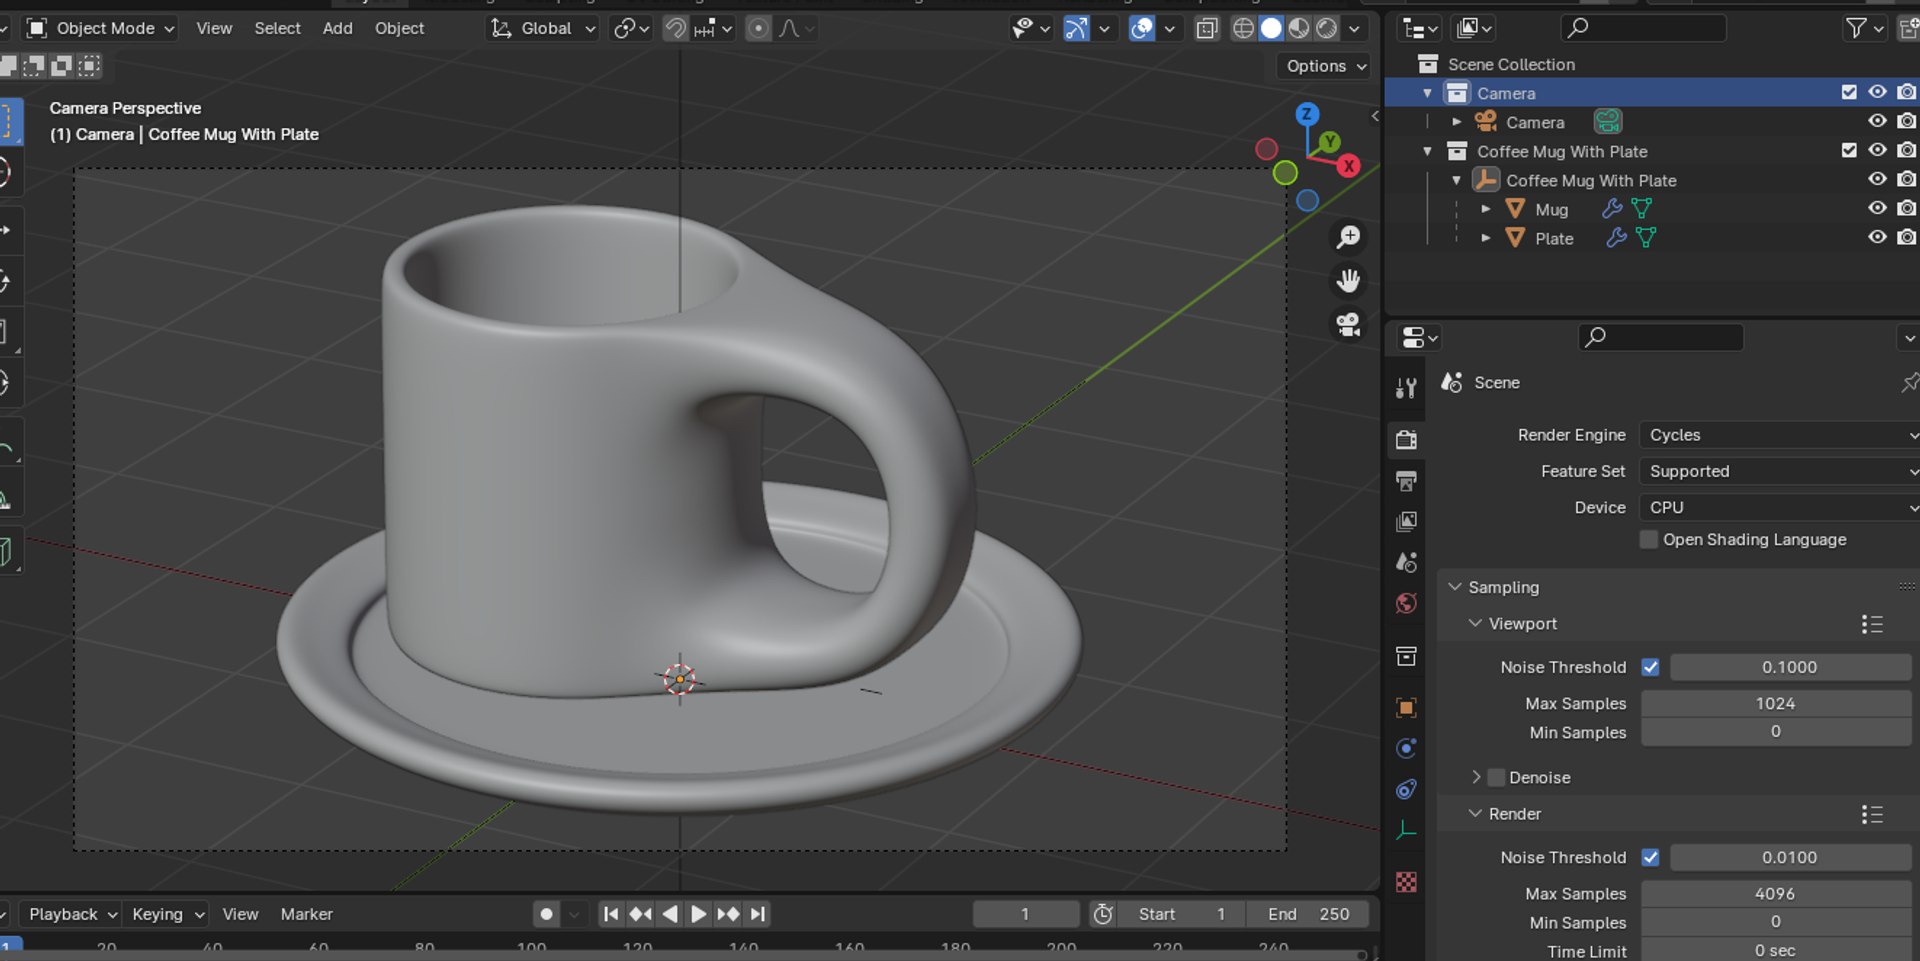The height and width of the screenshot is (961, 1920).
Task: Switch to wireframe viewport shading
Action: coord(1243,28)
